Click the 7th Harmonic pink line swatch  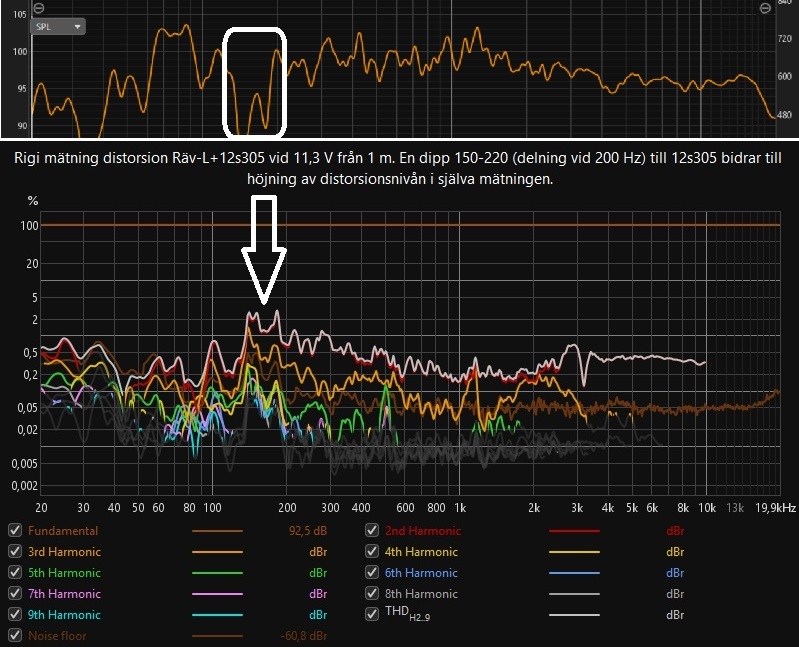(x=217, y=594)
